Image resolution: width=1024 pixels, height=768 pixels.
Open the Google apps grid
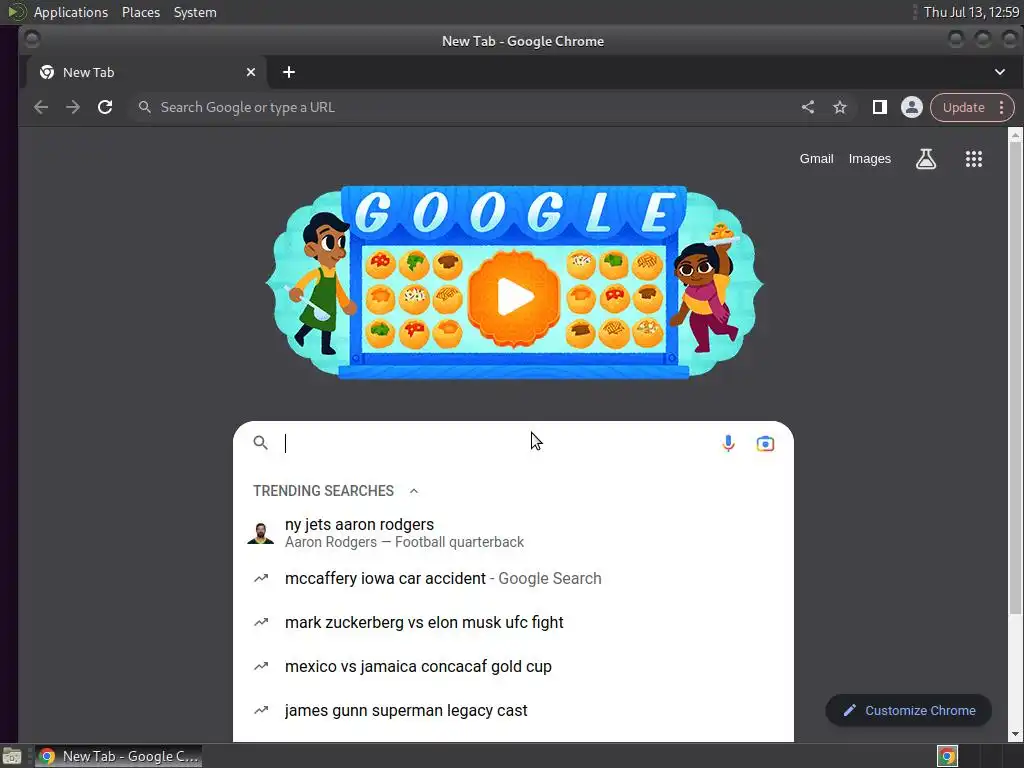[974, 159]
